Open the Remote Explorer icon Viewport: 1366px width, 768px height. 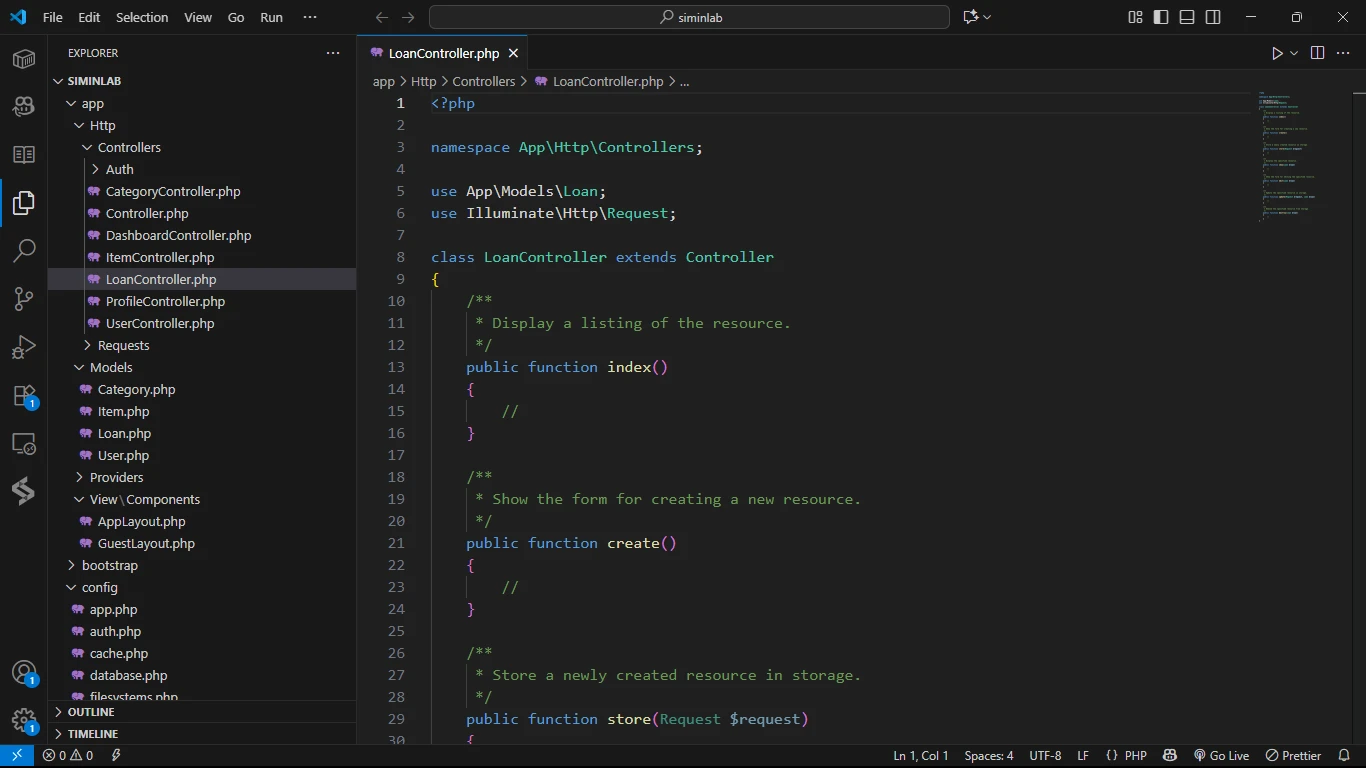pos(24,444)
